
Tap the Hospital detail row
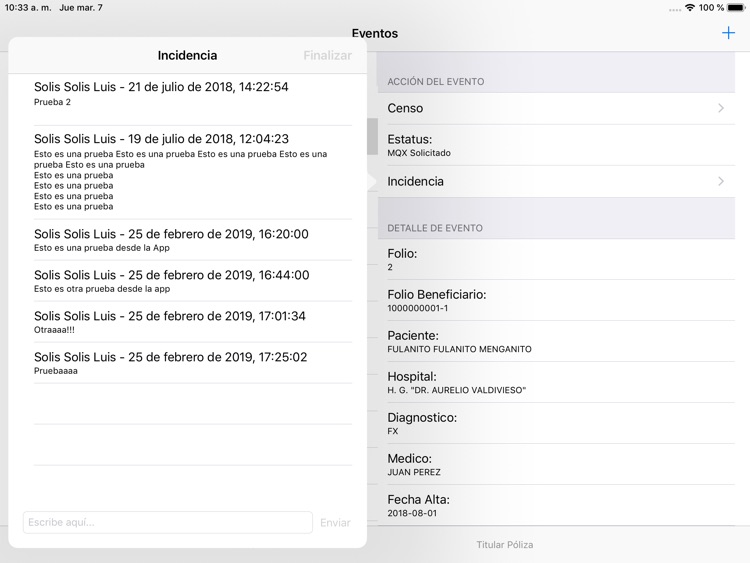560,383
